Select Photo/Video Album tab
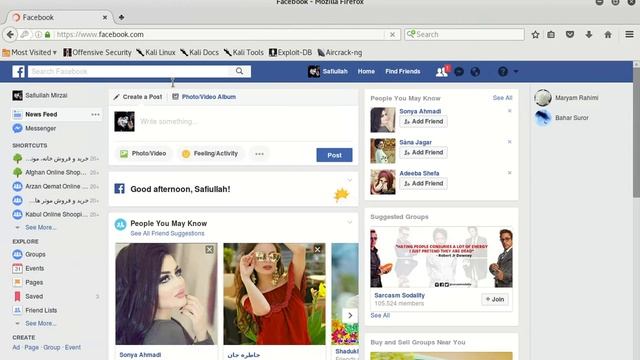640x360 pixels. click(x=204, y=97)
